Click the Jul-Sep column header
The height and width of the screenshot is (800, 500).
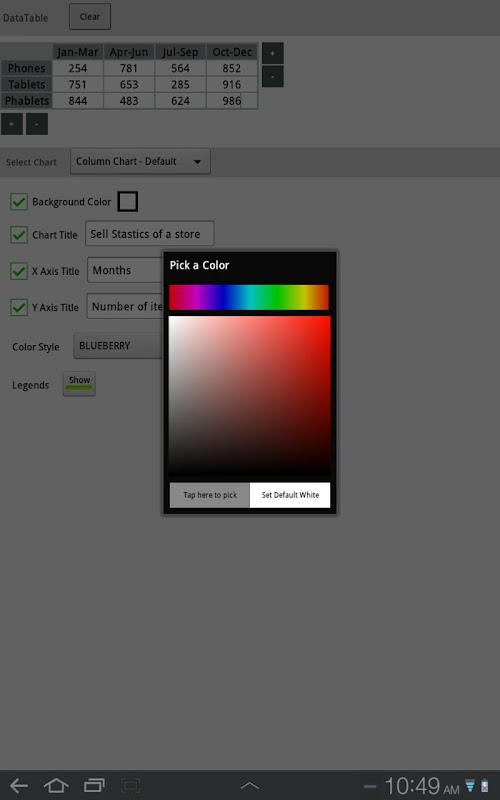point(180,52)
